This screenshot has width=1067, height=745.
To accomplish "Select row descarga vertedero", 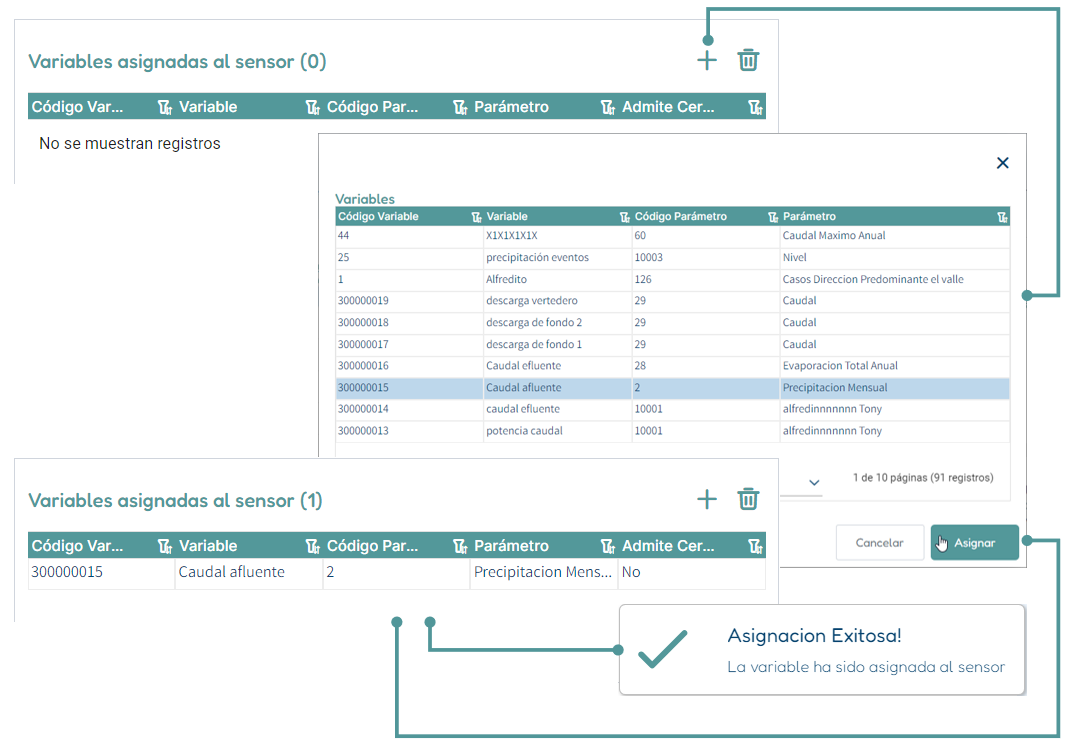I will coord(672,300).
